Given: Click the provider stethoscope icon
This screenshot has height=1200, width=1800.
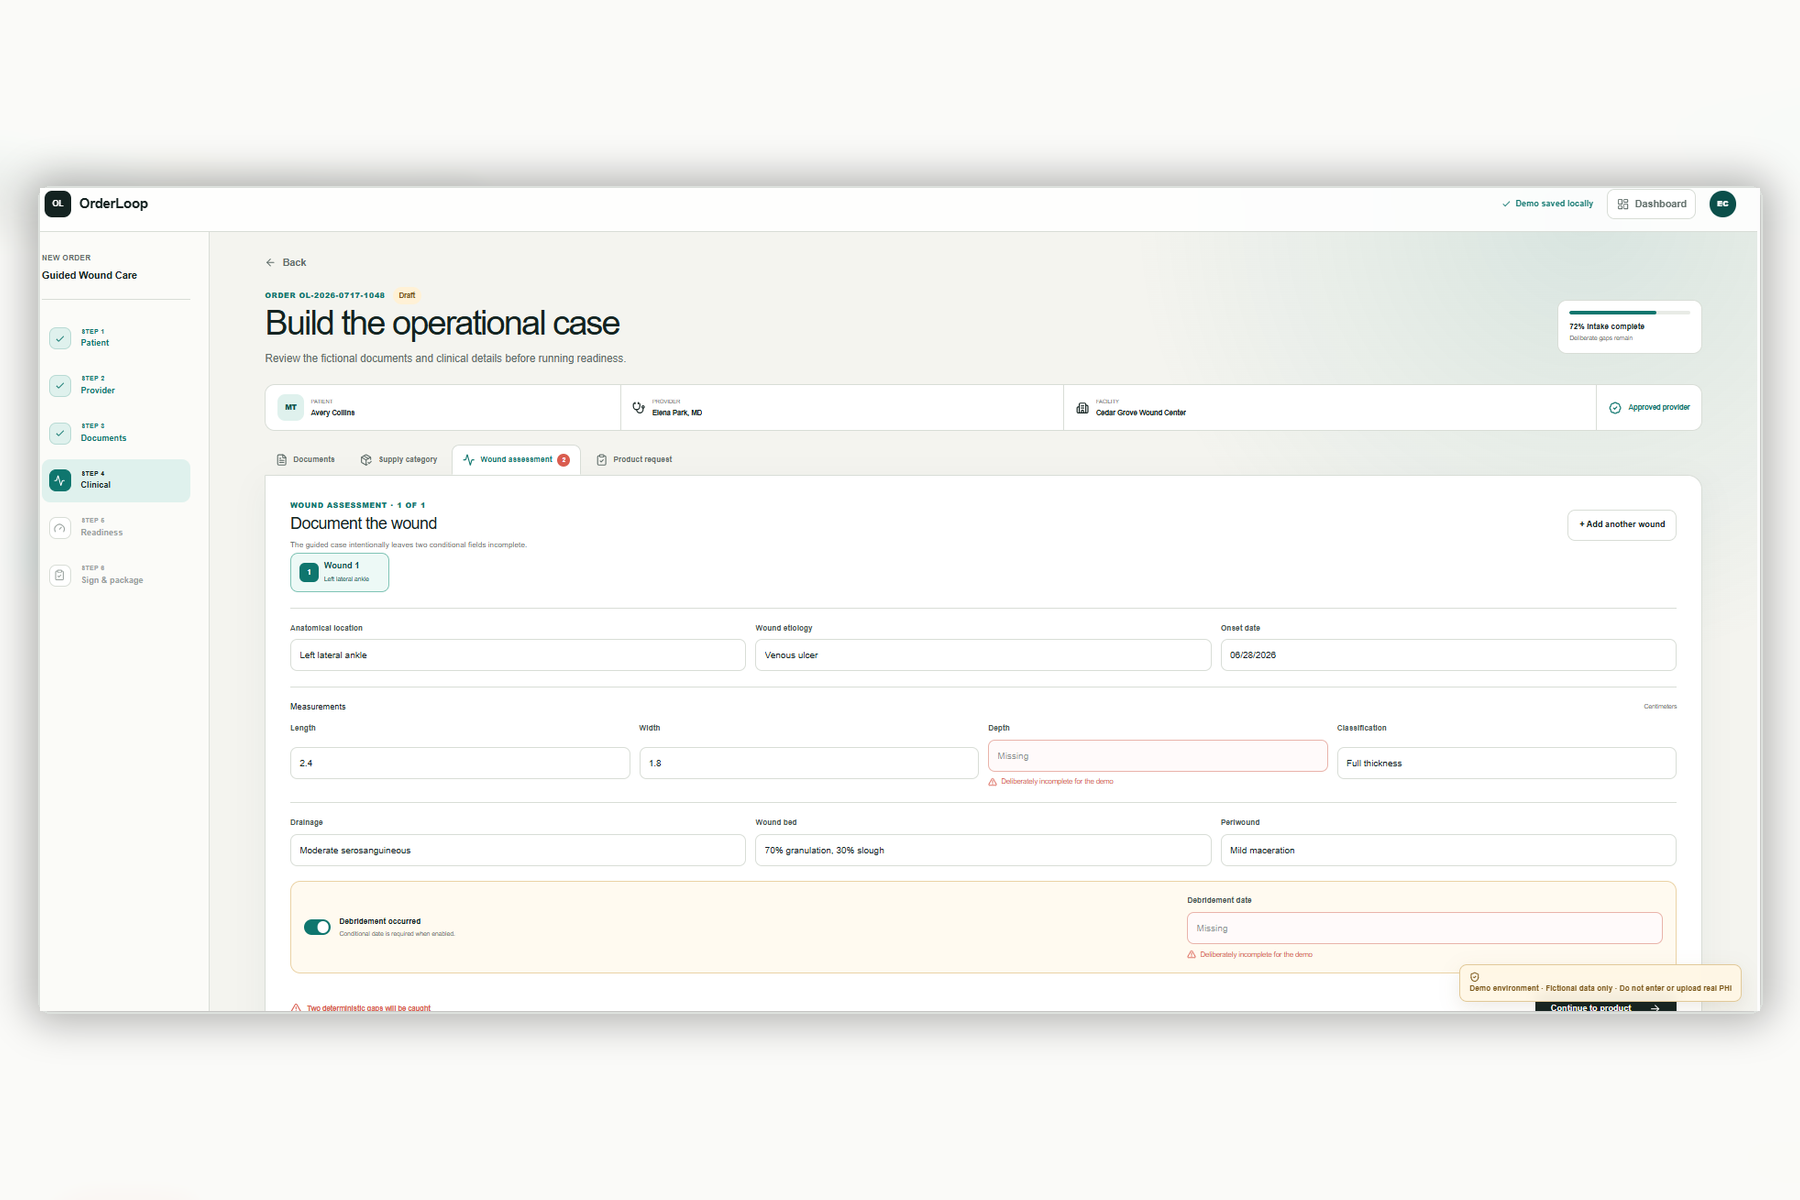Looking at the screenshot, I should (638, 408).
